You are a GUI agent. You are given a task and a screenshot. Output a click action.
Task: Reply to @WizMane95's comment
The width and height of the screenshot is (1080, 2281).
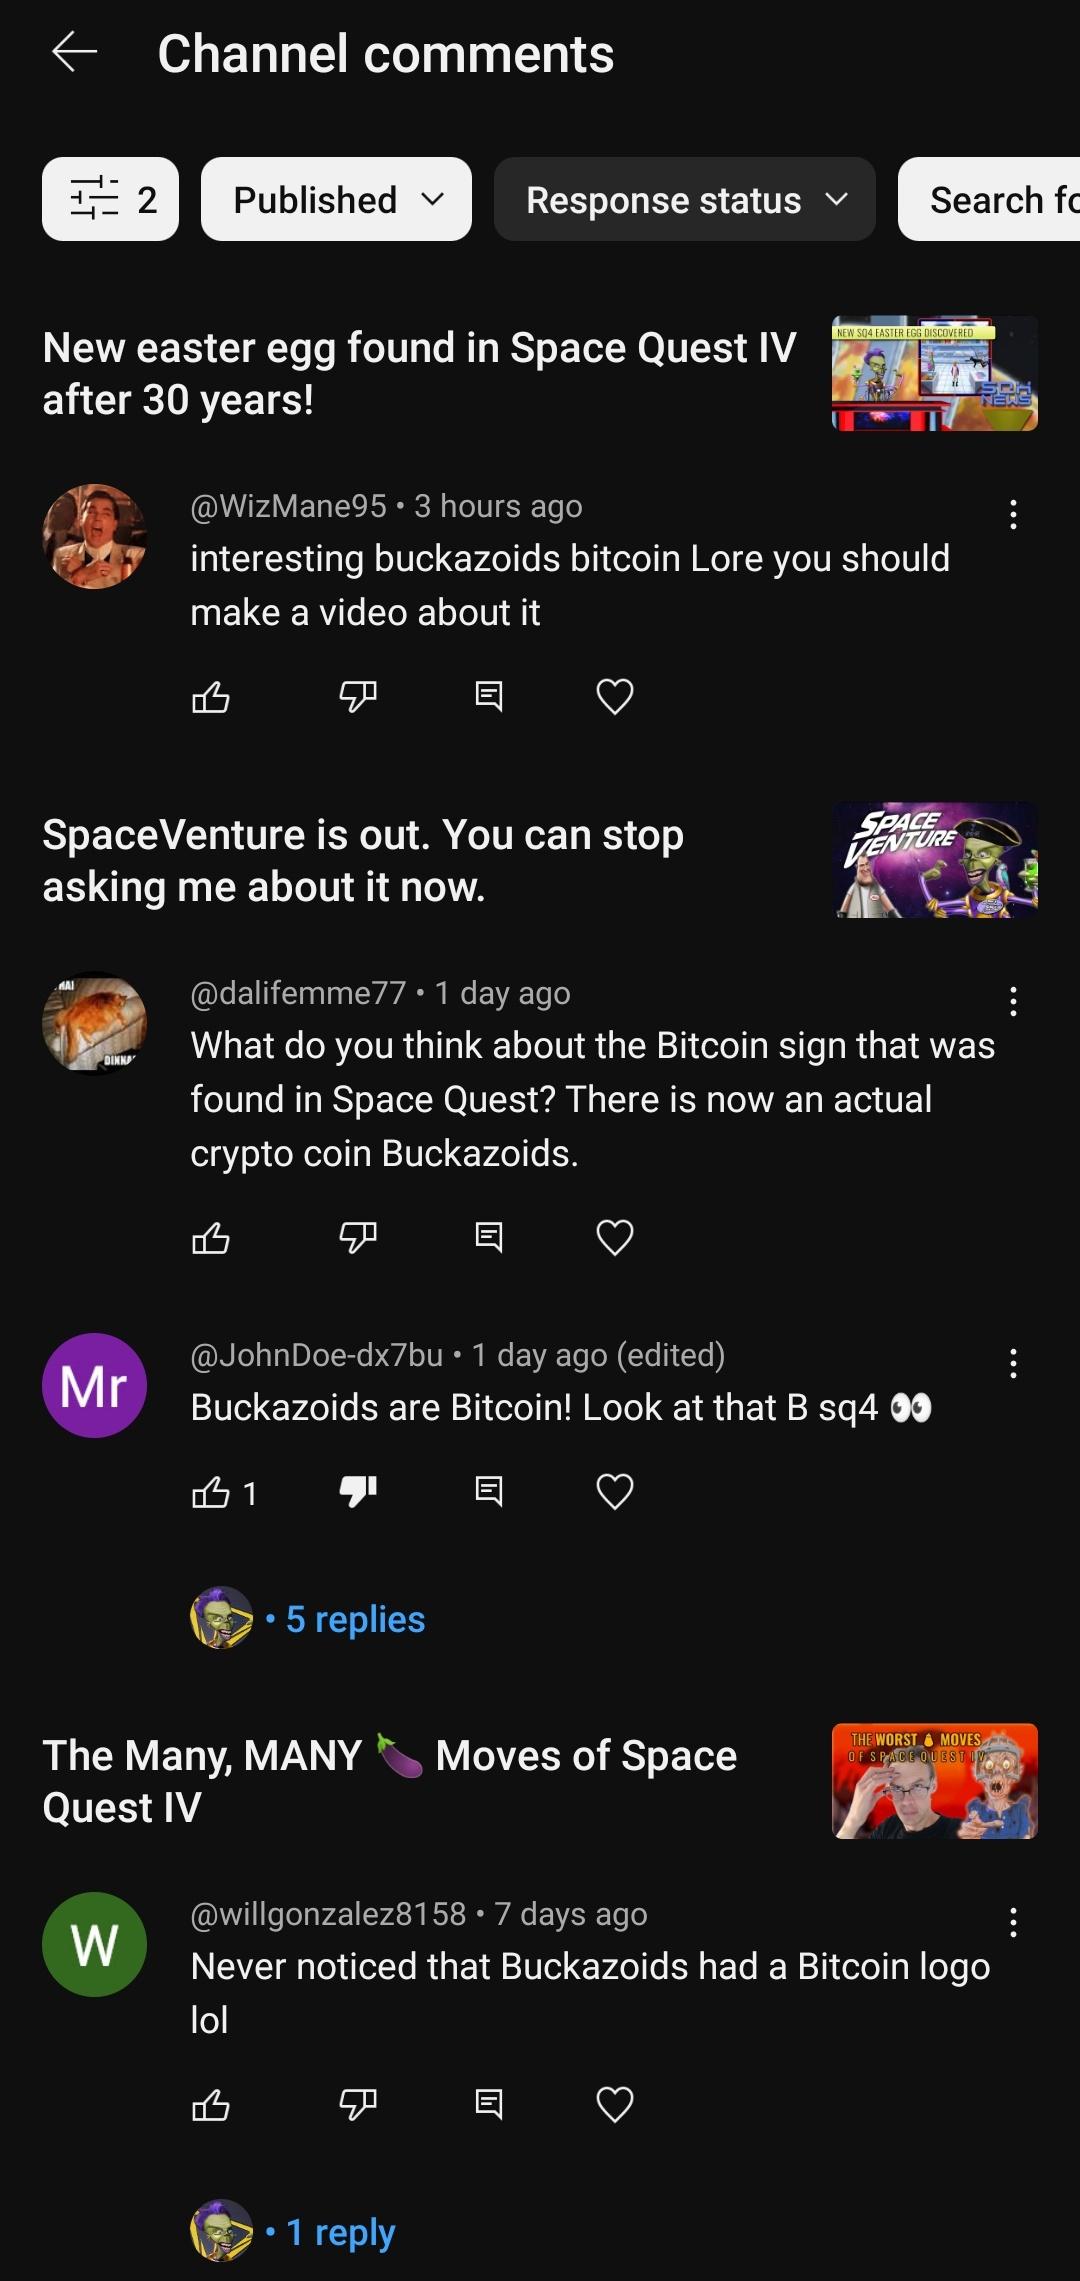click(x=488, y=696)
